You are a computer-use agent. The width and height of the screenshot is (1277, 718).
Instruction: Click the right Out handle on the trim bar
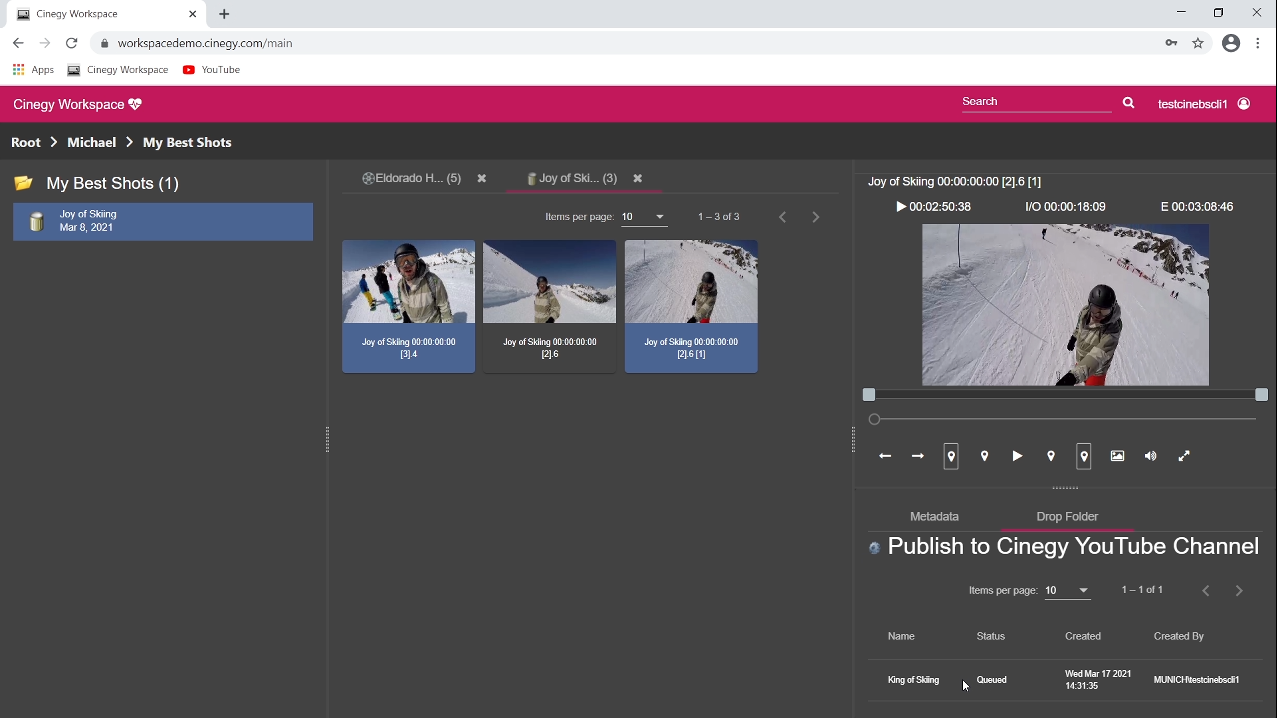[x=1262, y=395]
